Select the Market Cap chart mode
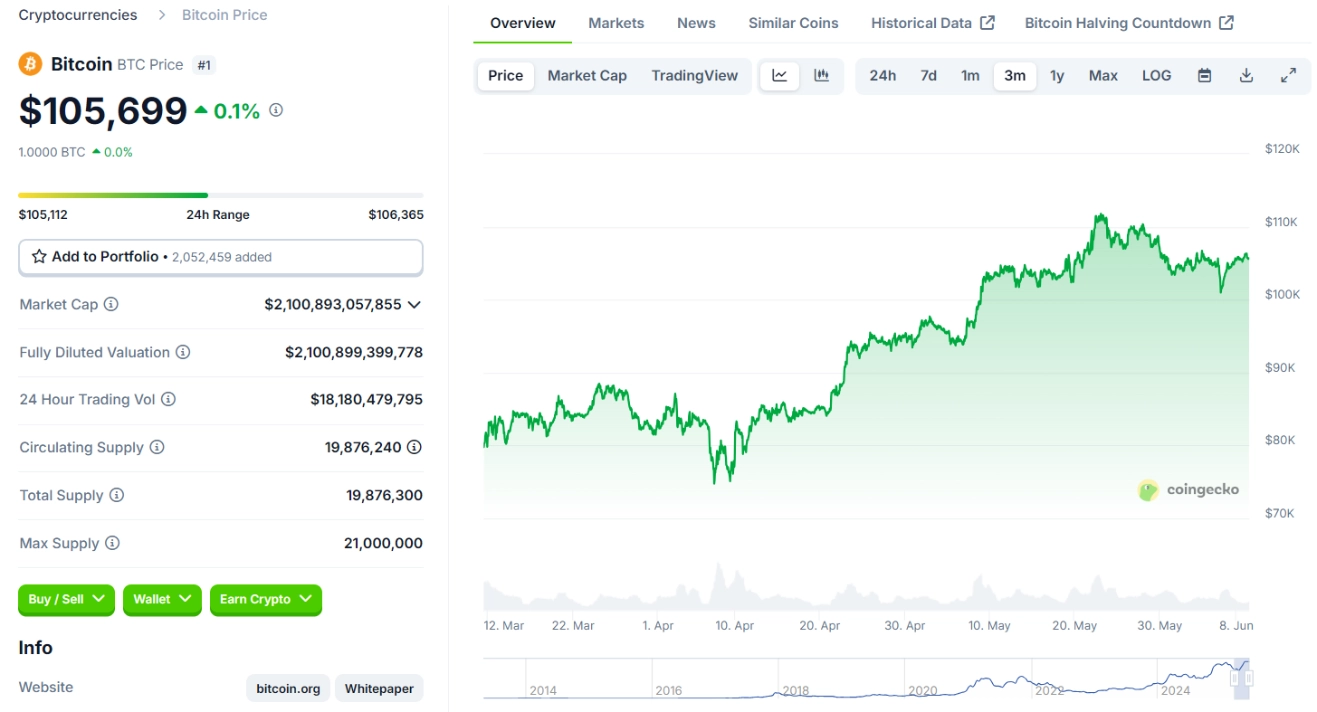Viewport: 1317px width, 712px height. (x=587, y=76)
